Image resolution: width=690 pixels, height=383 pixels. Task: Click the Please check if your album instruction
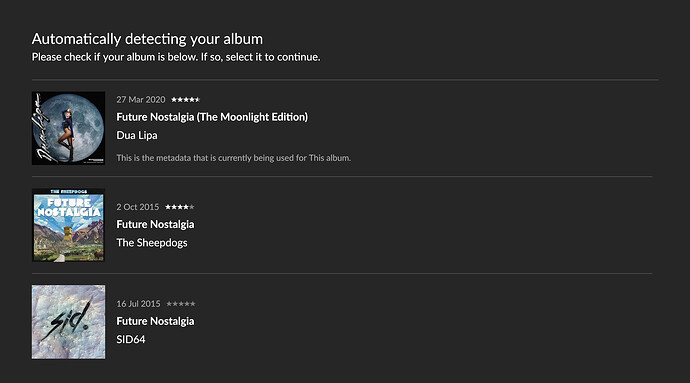click(176, 57)
